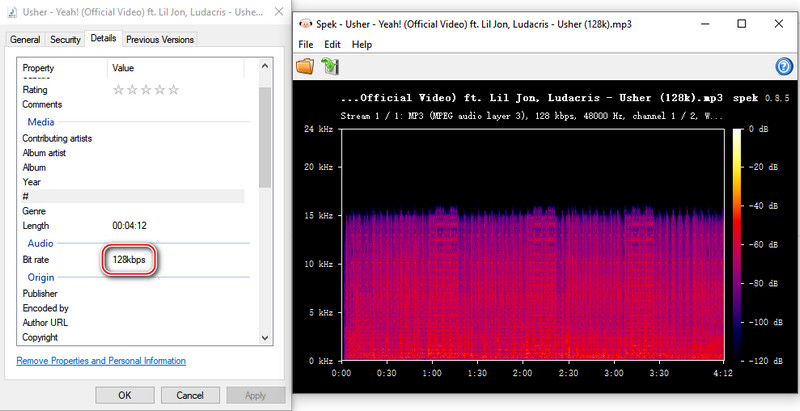Viewport: 800px width, 411px height.
Task: Click the Year property row
Action: pyautogui.click(x=132, y=182)
